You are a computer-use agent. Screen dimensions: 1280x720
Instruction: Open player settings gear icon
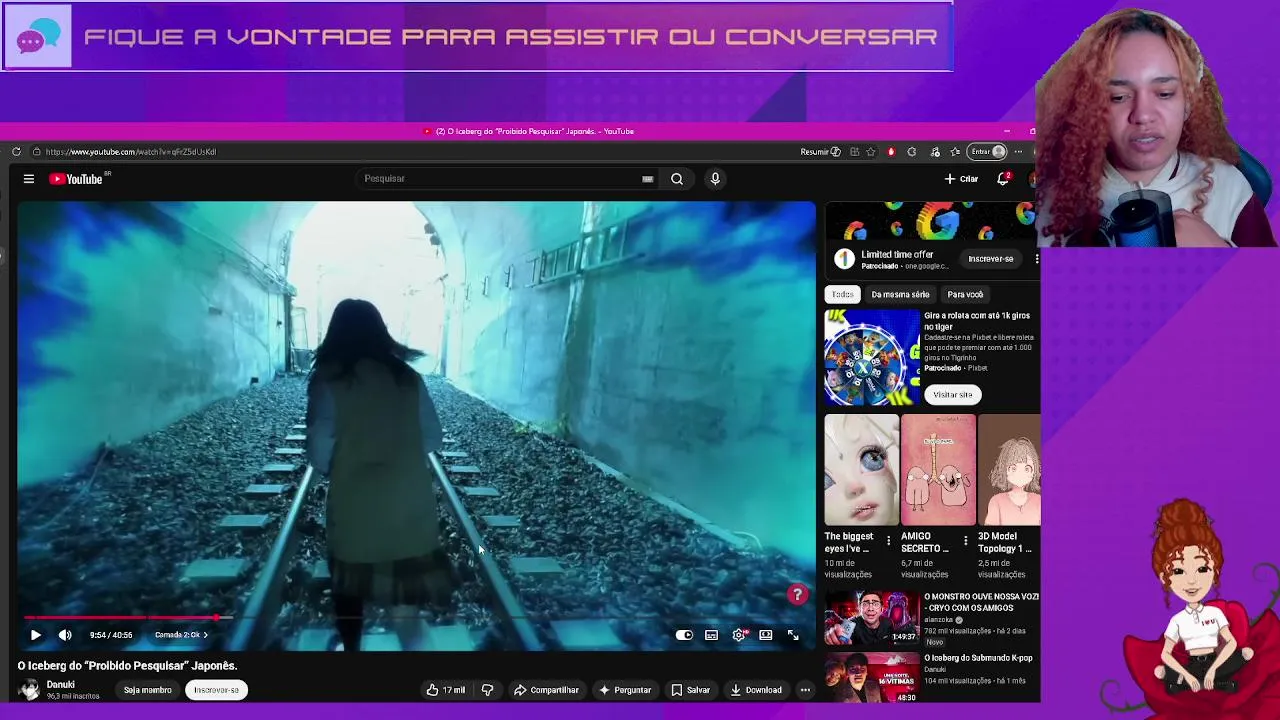pyautogui.click(x=739, y=635)
